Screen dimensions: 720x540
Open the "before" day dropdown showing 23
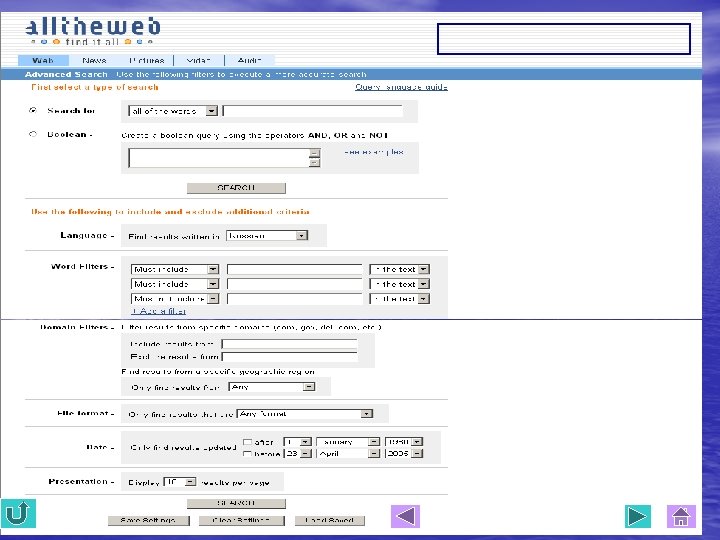298,454
